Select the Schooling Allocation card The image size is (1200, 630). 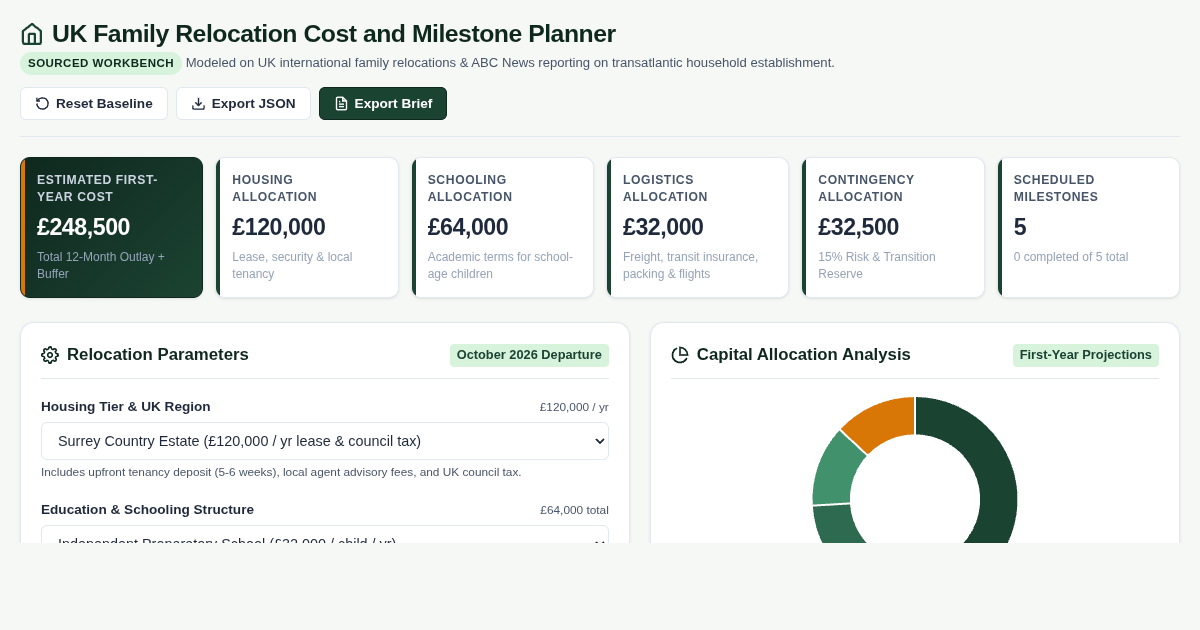[x=502, y=227]
